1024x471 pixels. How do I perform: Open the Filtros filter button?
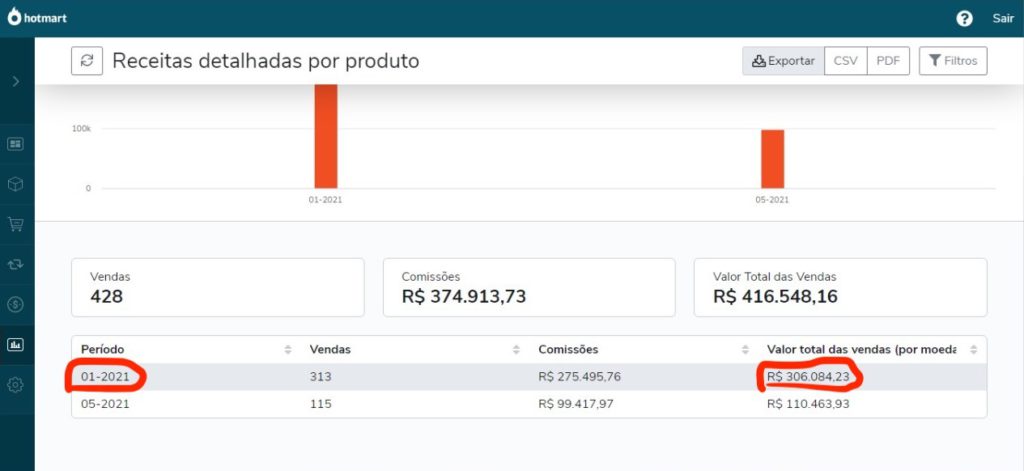point(953,61)
